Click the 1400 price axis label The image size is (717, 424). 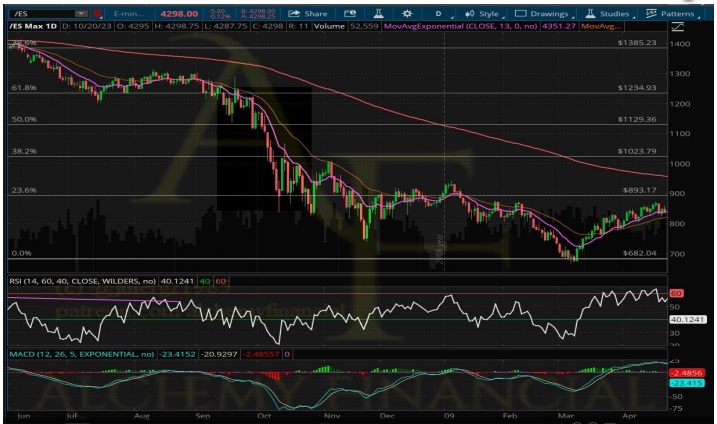pyautogui.click(x=680, y=44)
